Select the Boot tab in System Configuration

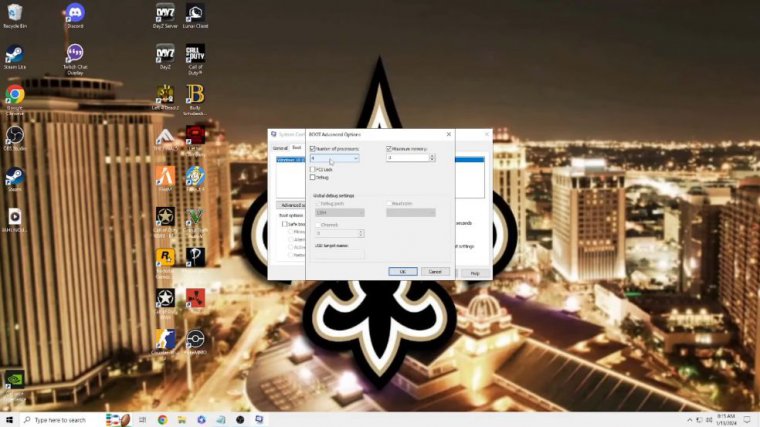296,147
